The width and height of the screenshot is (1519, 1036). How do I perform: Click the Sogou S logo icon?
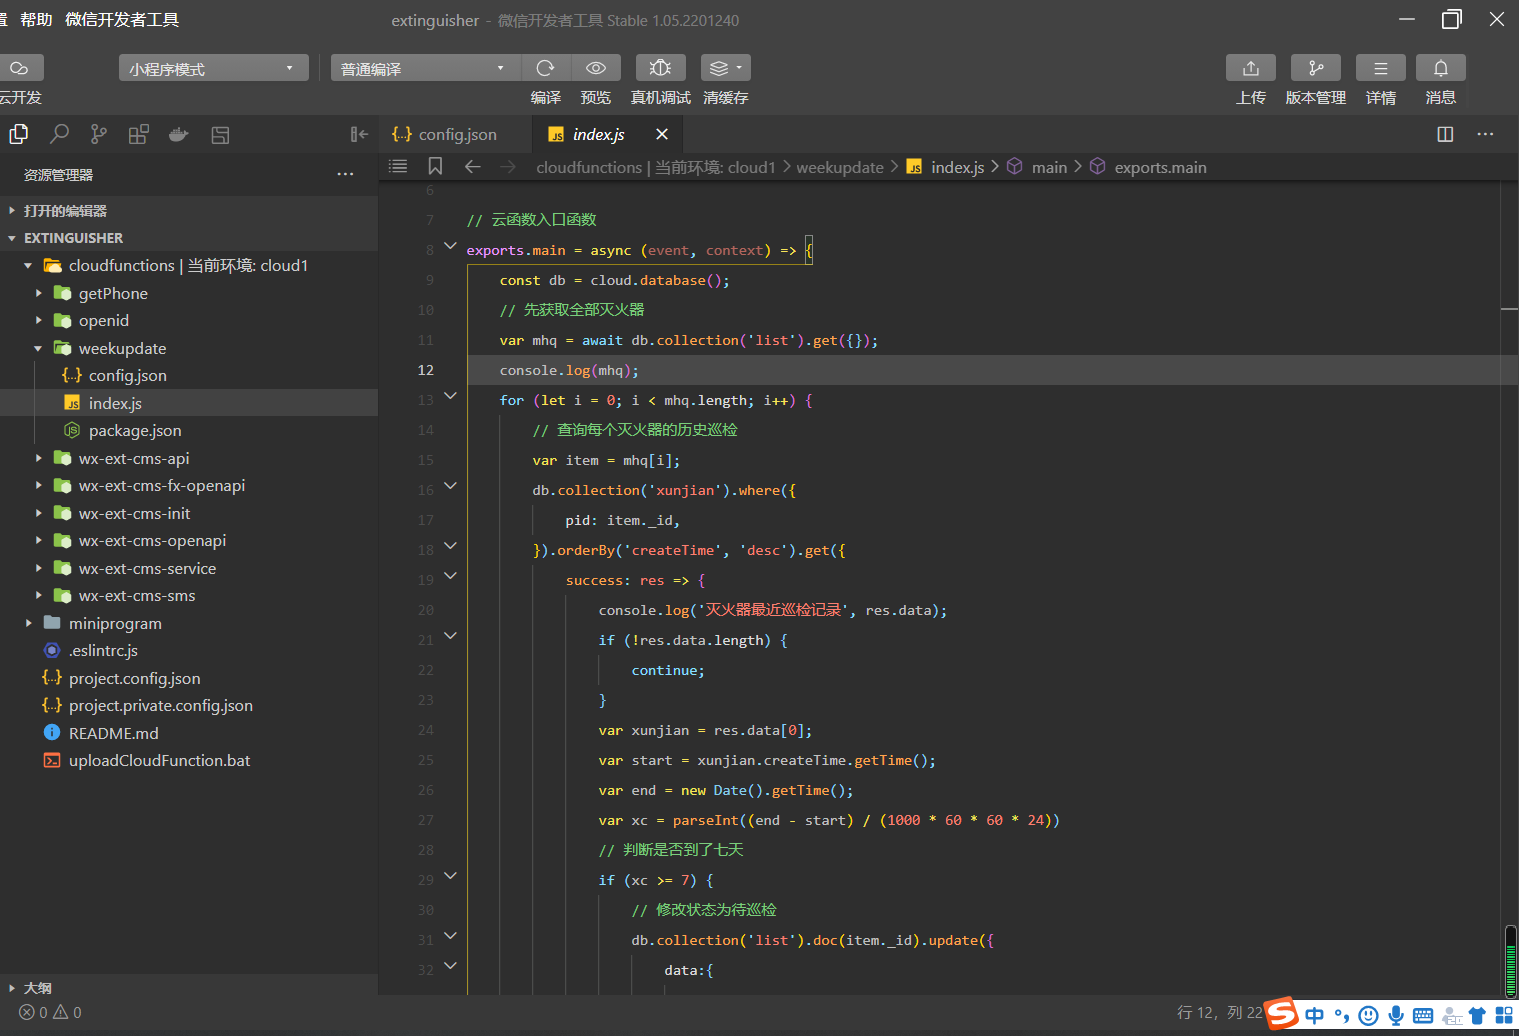(x=1282, y=1014)
